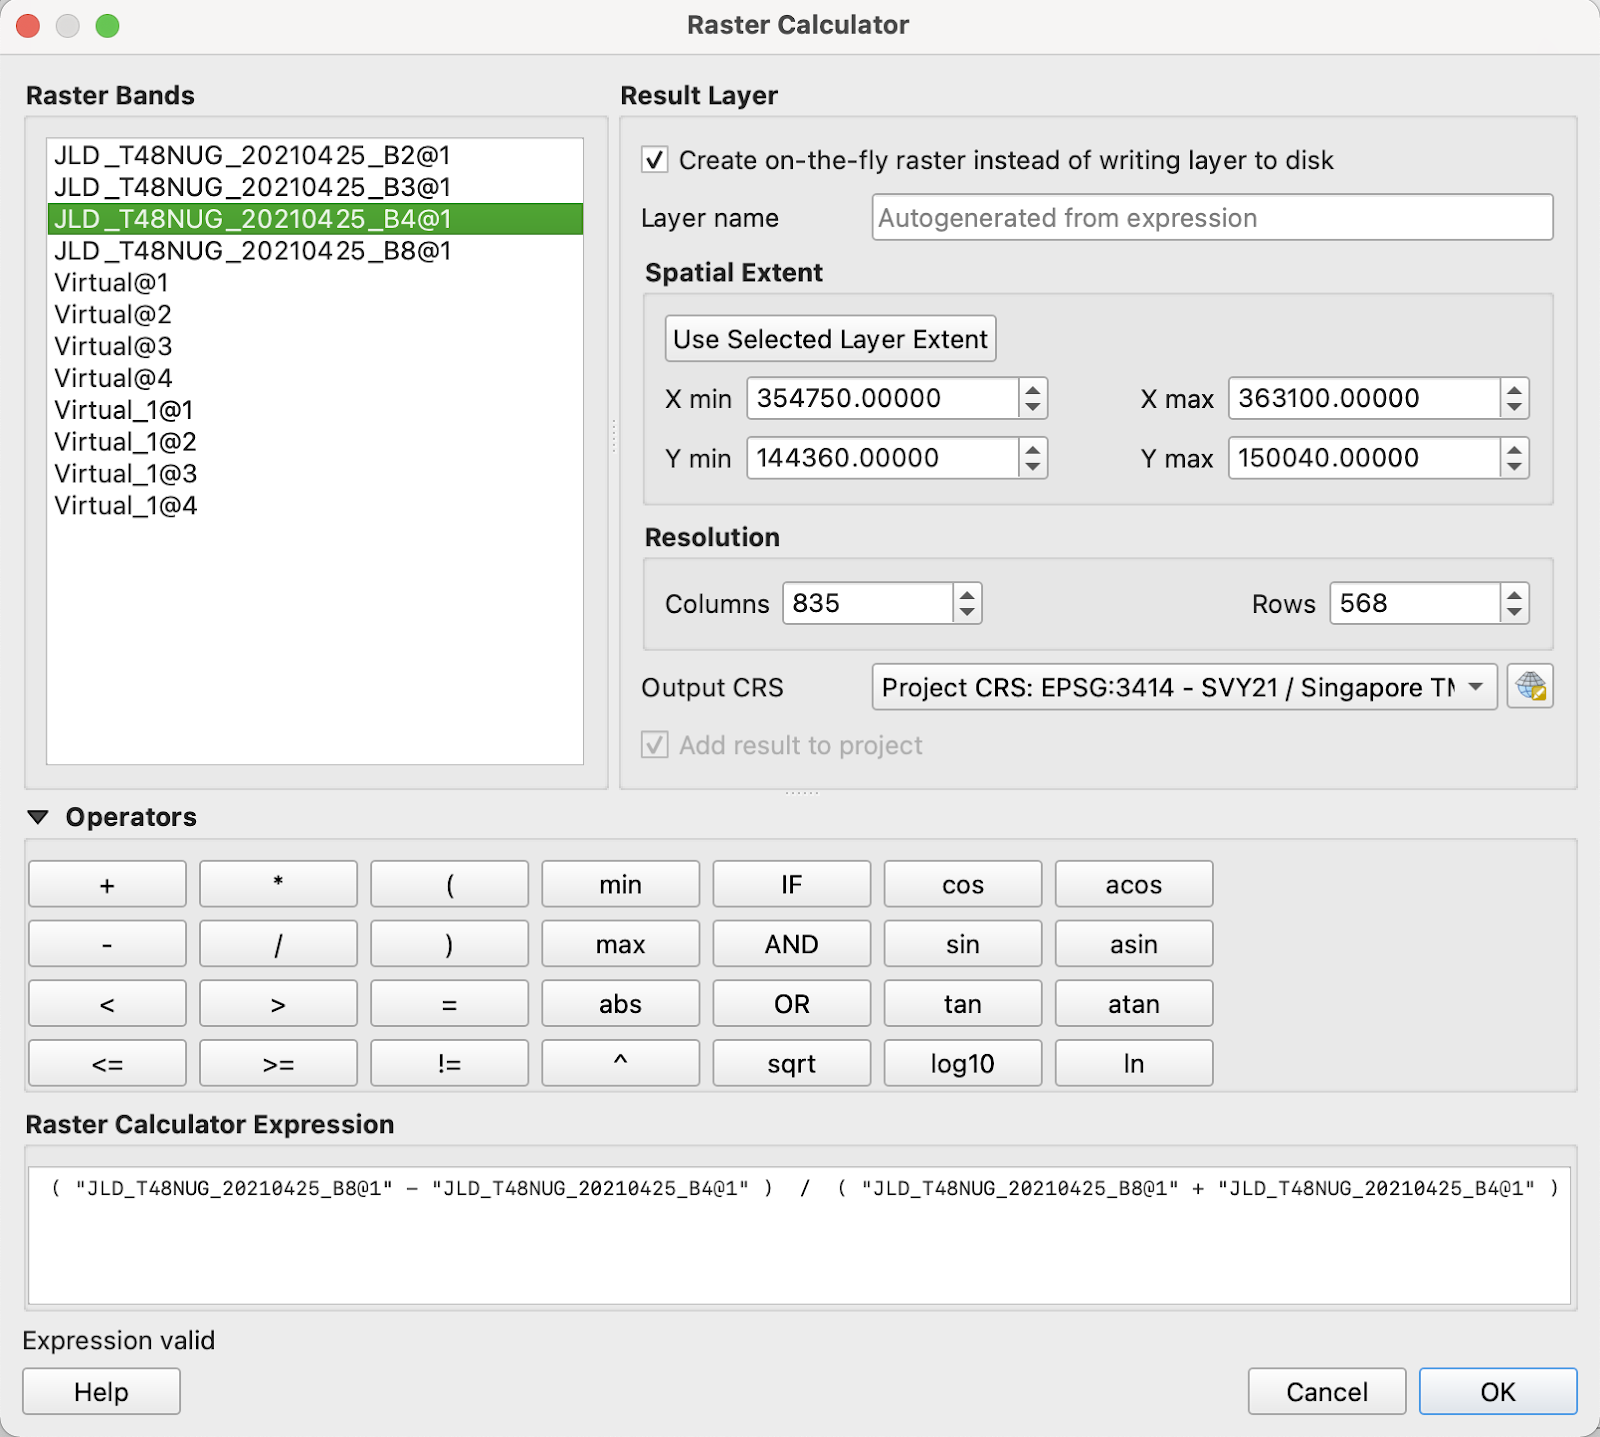Click the AND operator button
Image resolution: width=1600 pixels, height=1437 pixels.
791,944
